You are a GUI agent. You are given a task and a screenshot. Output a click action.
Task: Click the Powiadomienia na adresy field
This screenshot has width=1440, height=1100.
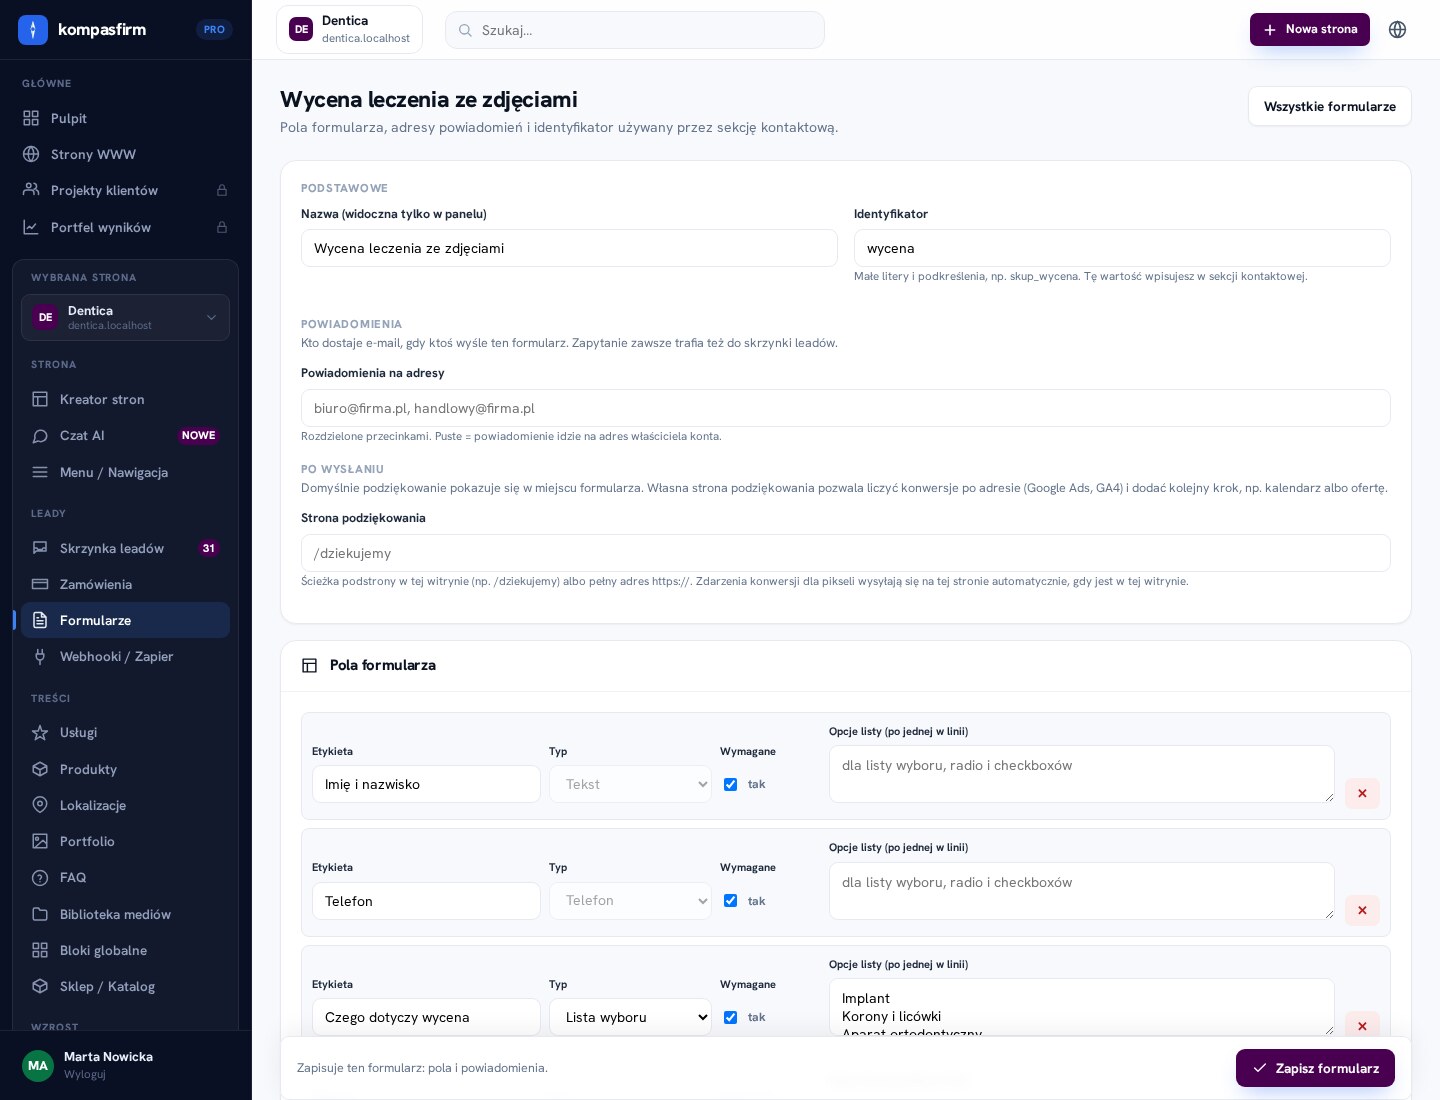pyautogui.click(x=846, y=408)
